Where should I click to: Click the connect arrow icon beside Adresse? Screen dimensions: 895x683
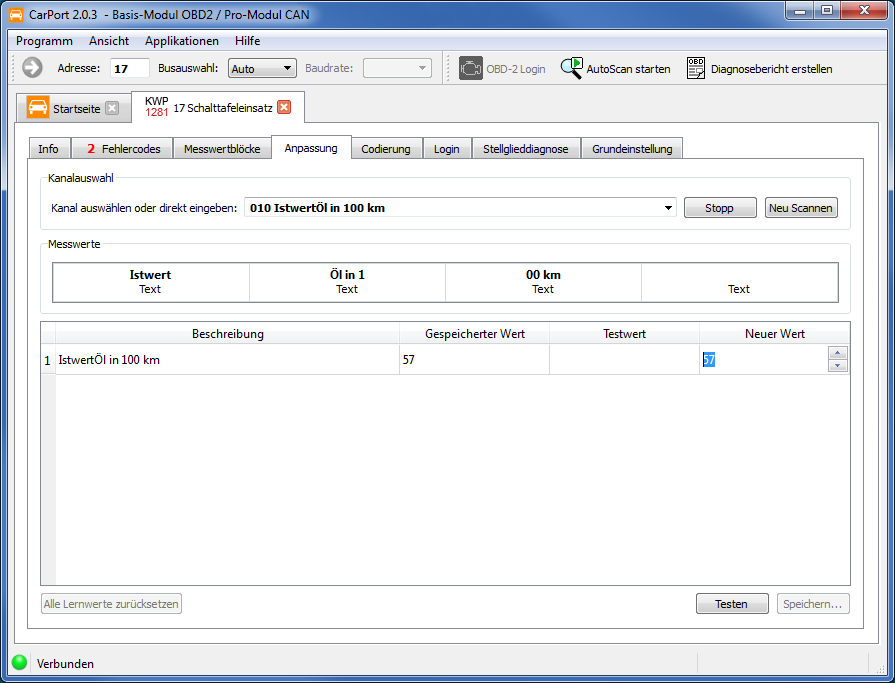click(x=33, y=68)
